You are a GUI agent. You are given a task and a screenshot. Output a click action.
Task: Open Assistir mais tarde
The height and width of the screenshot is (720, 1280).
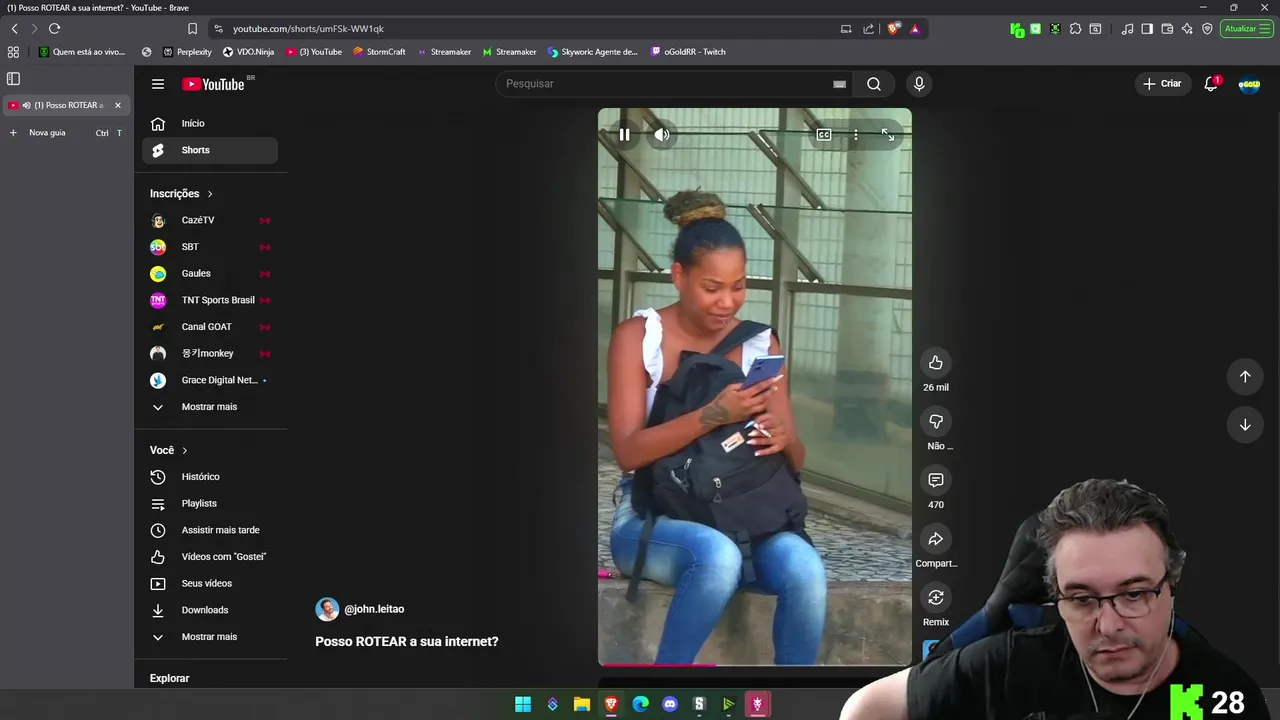(x=210, y=530)
